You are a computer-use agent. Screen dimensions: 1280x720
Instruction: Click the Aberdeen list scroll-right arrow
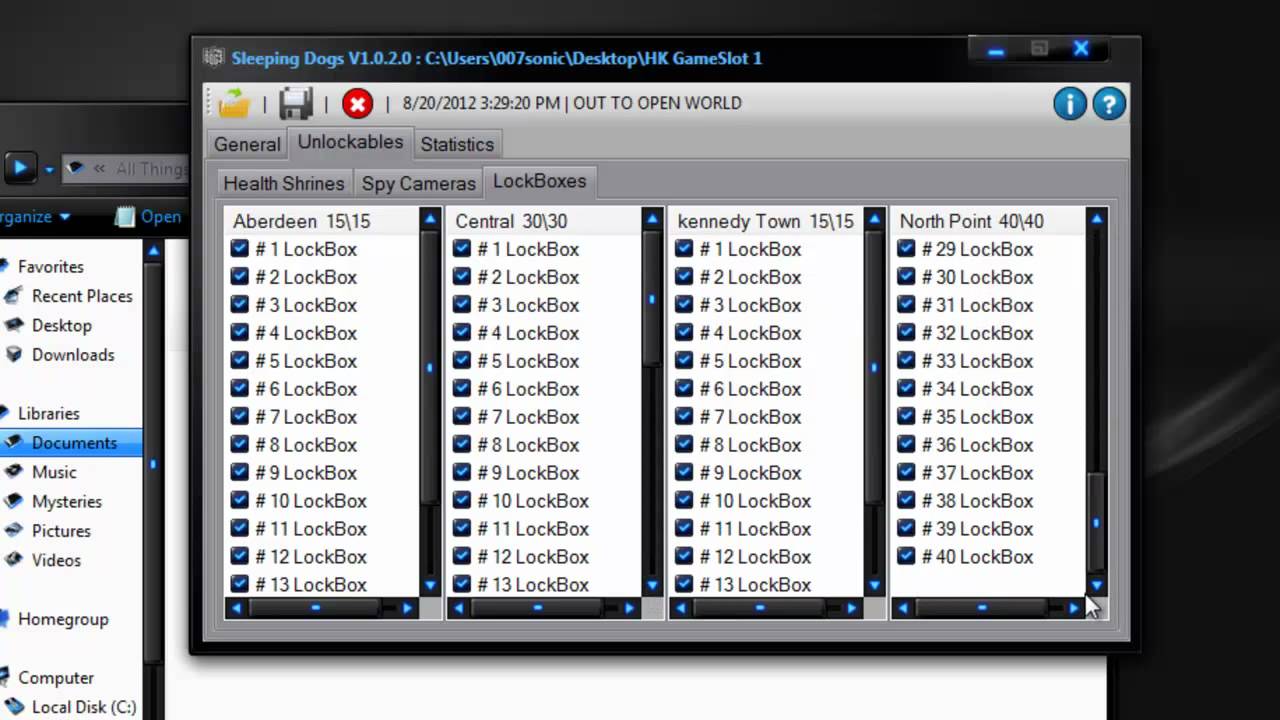click(x=408, y=608)
